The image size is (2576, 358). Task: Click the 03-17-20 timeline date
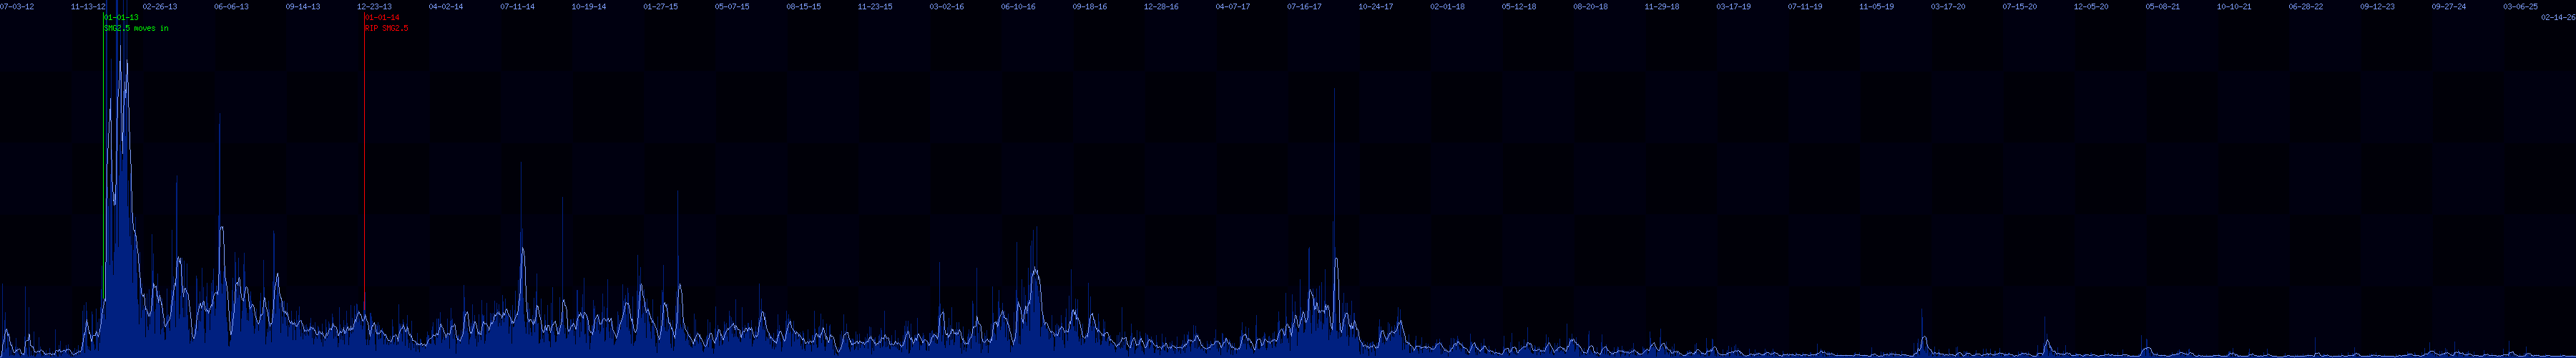point(1947,6)
